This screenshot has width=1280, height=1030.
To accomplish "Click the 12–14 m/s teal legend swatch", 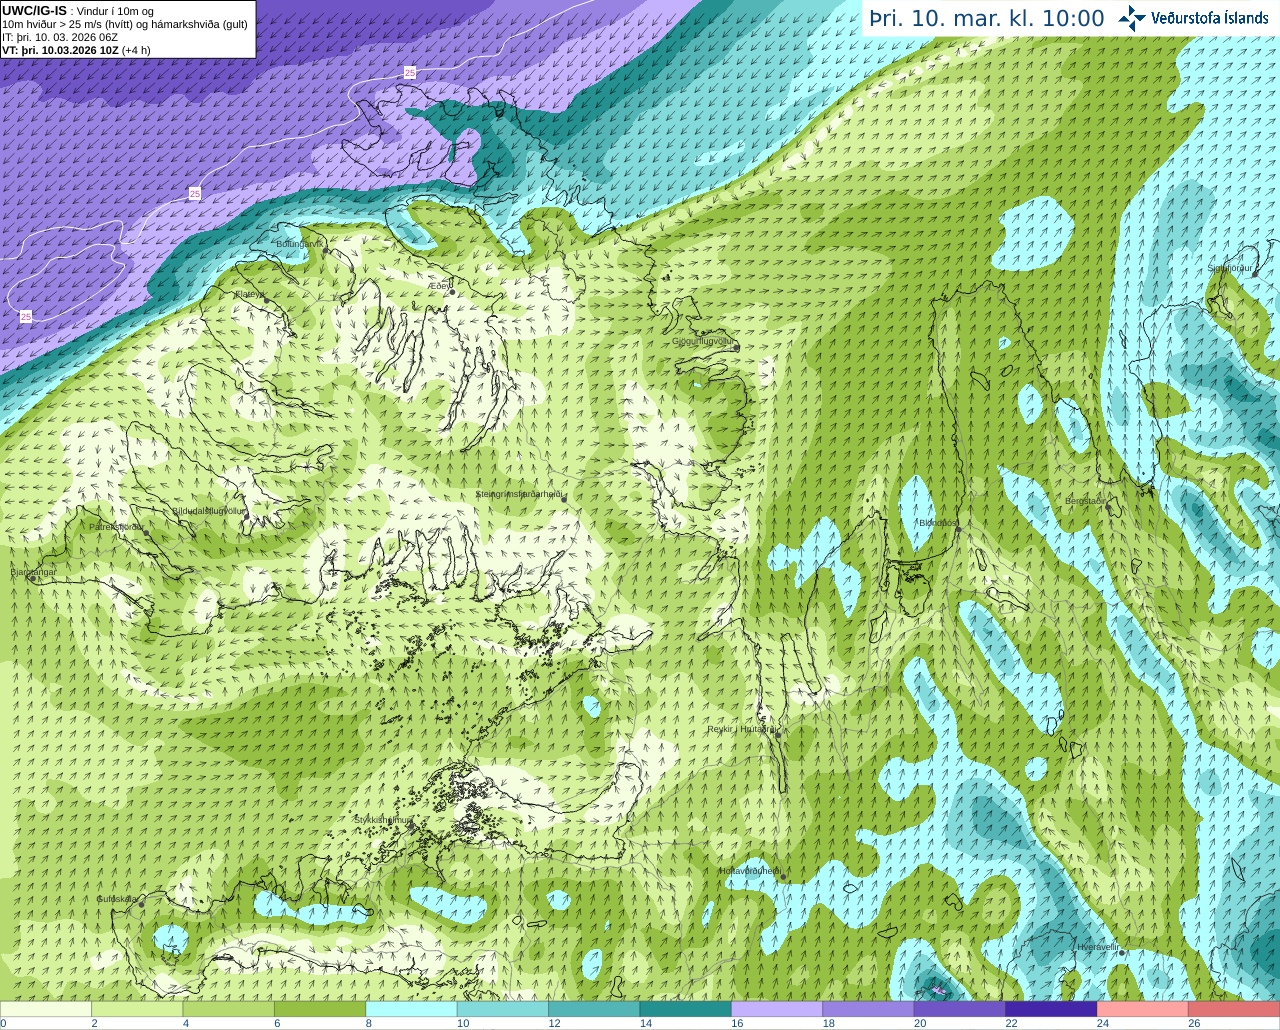I will click(595, 1009).
